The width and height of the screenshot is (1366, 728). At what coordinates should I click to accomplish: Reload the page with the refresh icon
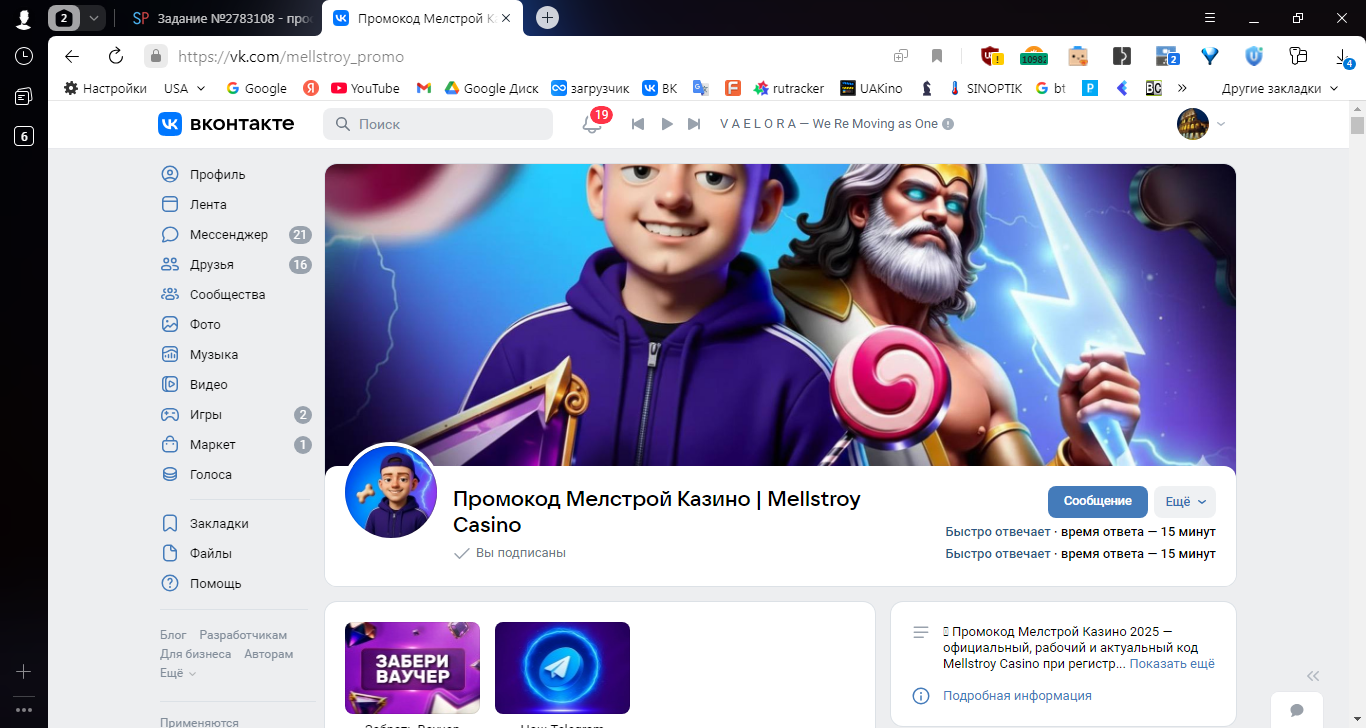point(115,56)
